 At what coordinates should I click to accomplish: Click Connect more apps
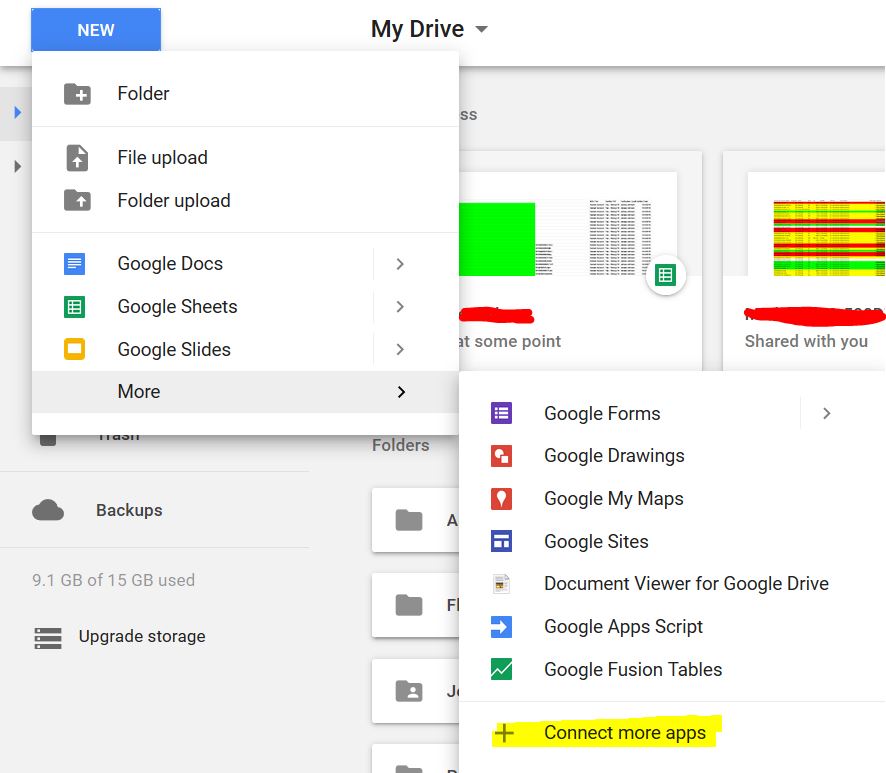pyautogui.click(x=624, y=733)
